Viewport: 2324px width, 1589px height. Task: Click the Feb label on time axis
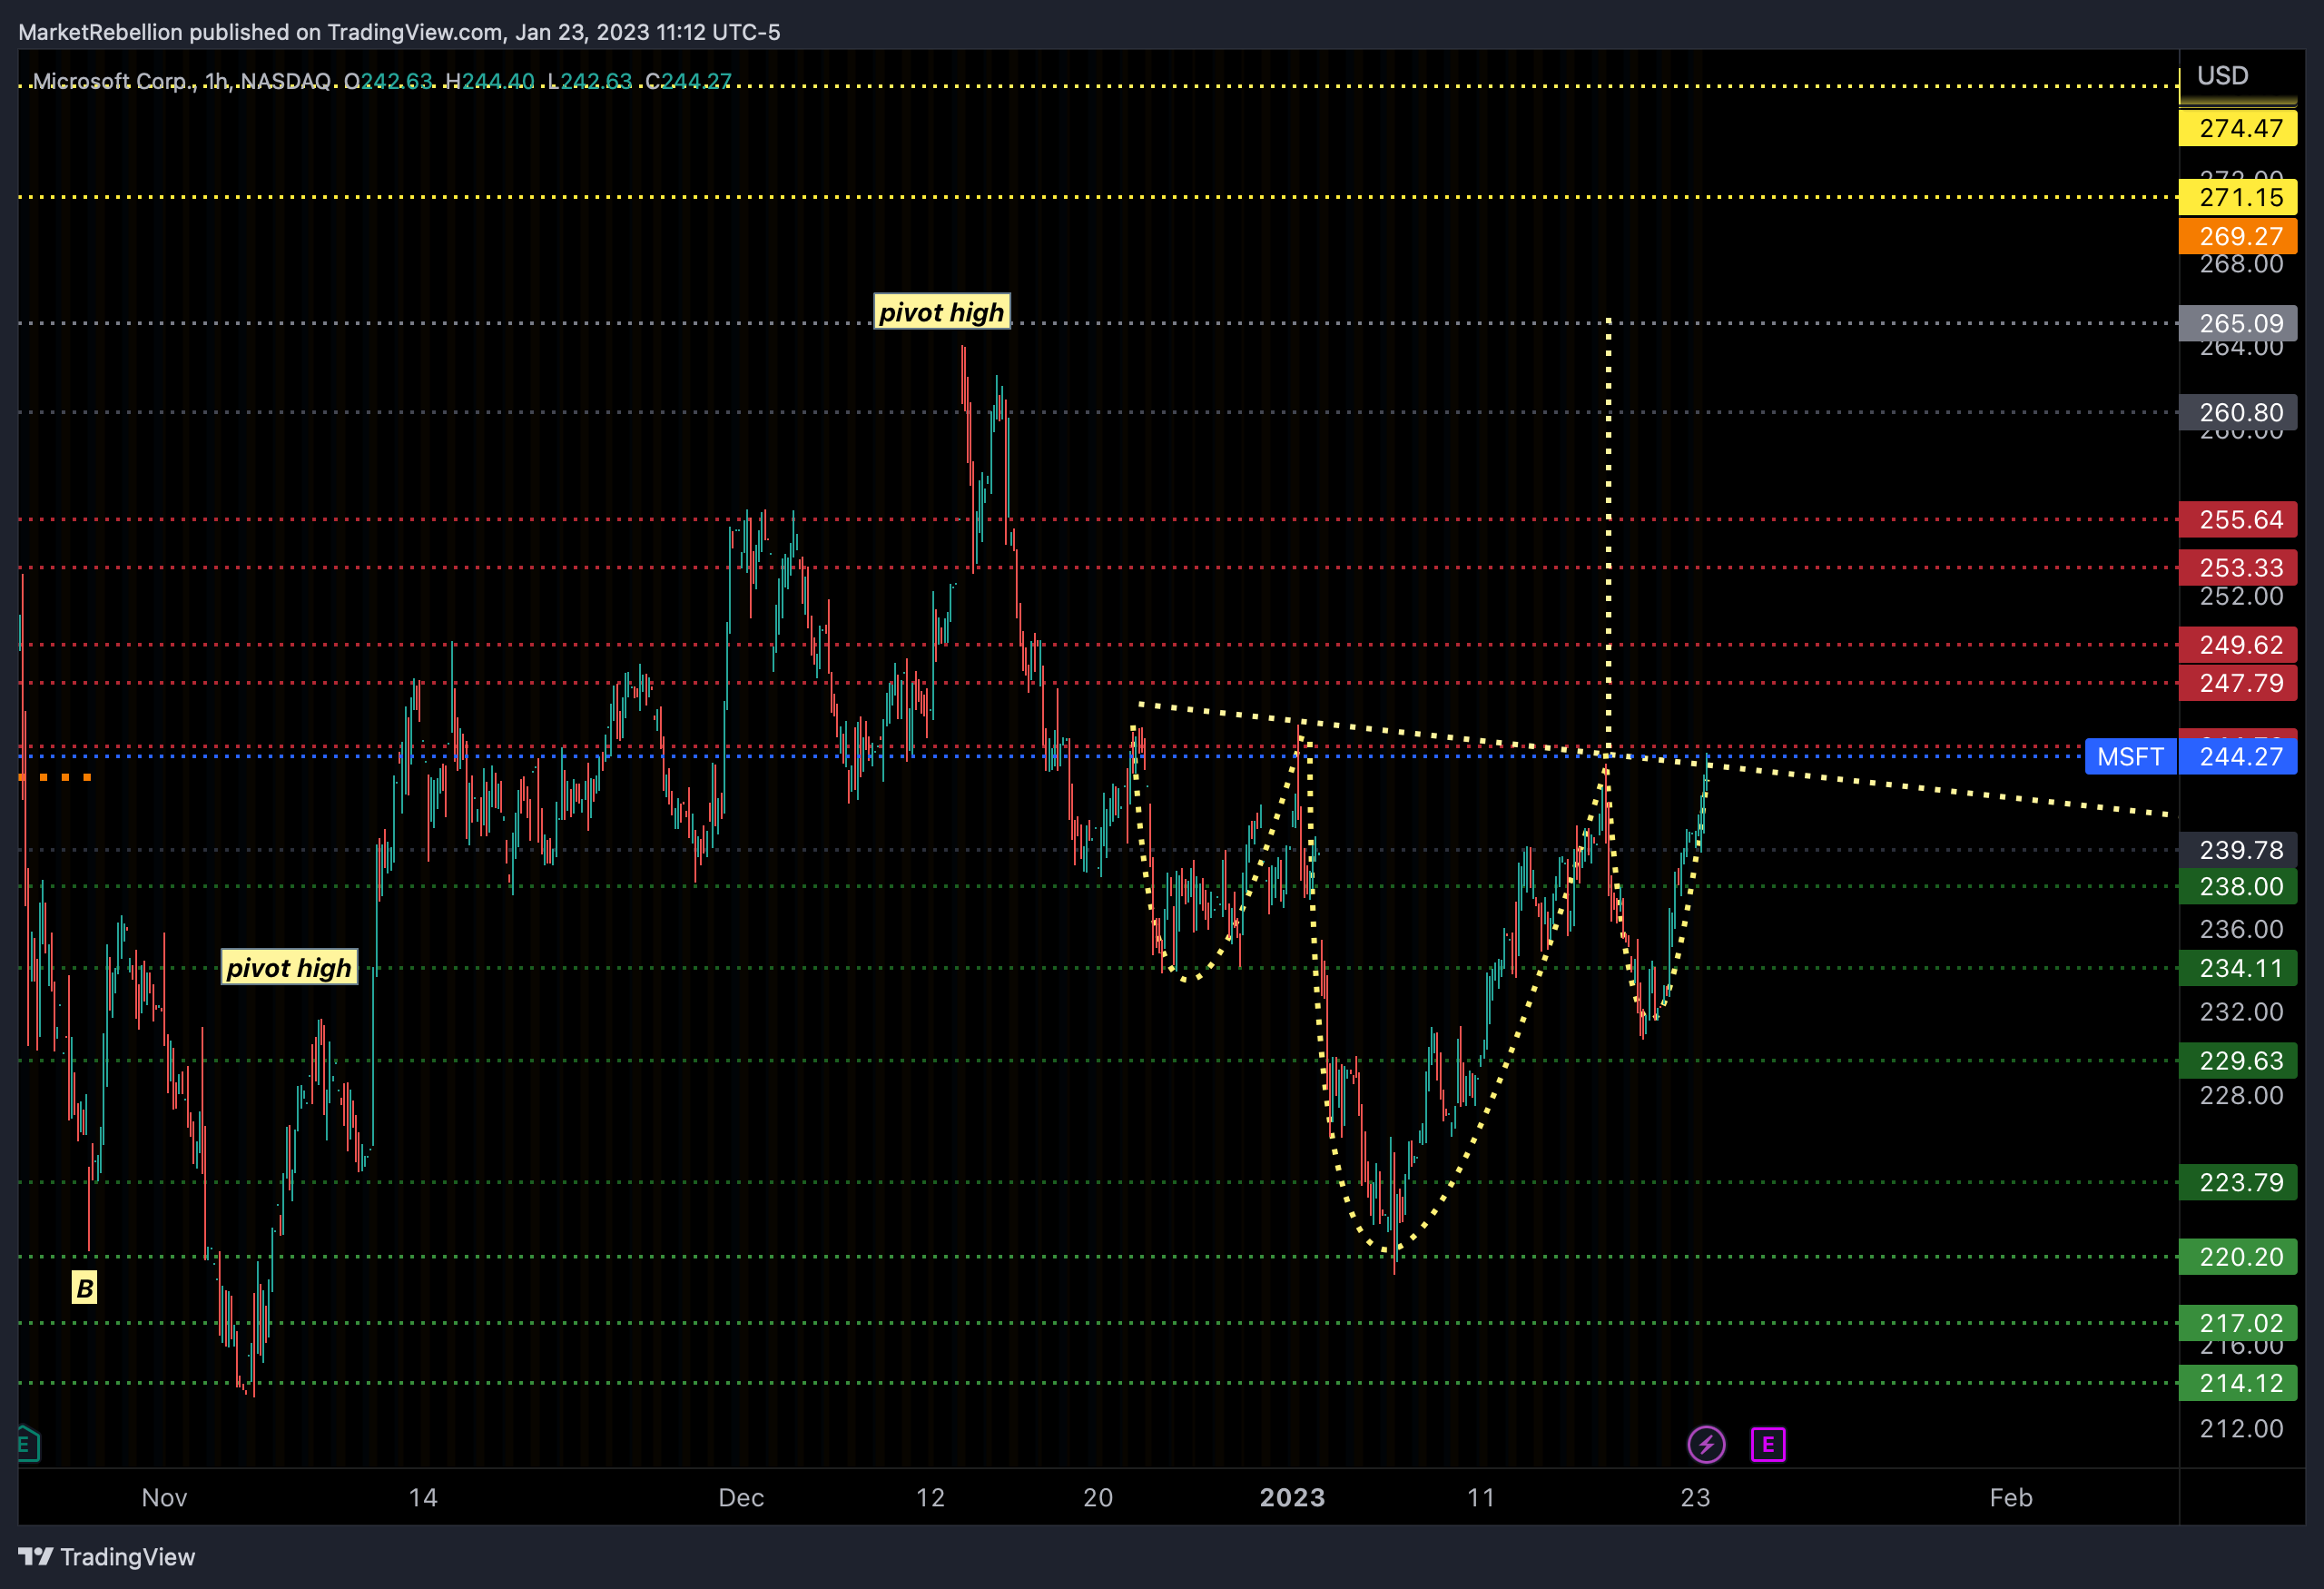(2011, 1497)
